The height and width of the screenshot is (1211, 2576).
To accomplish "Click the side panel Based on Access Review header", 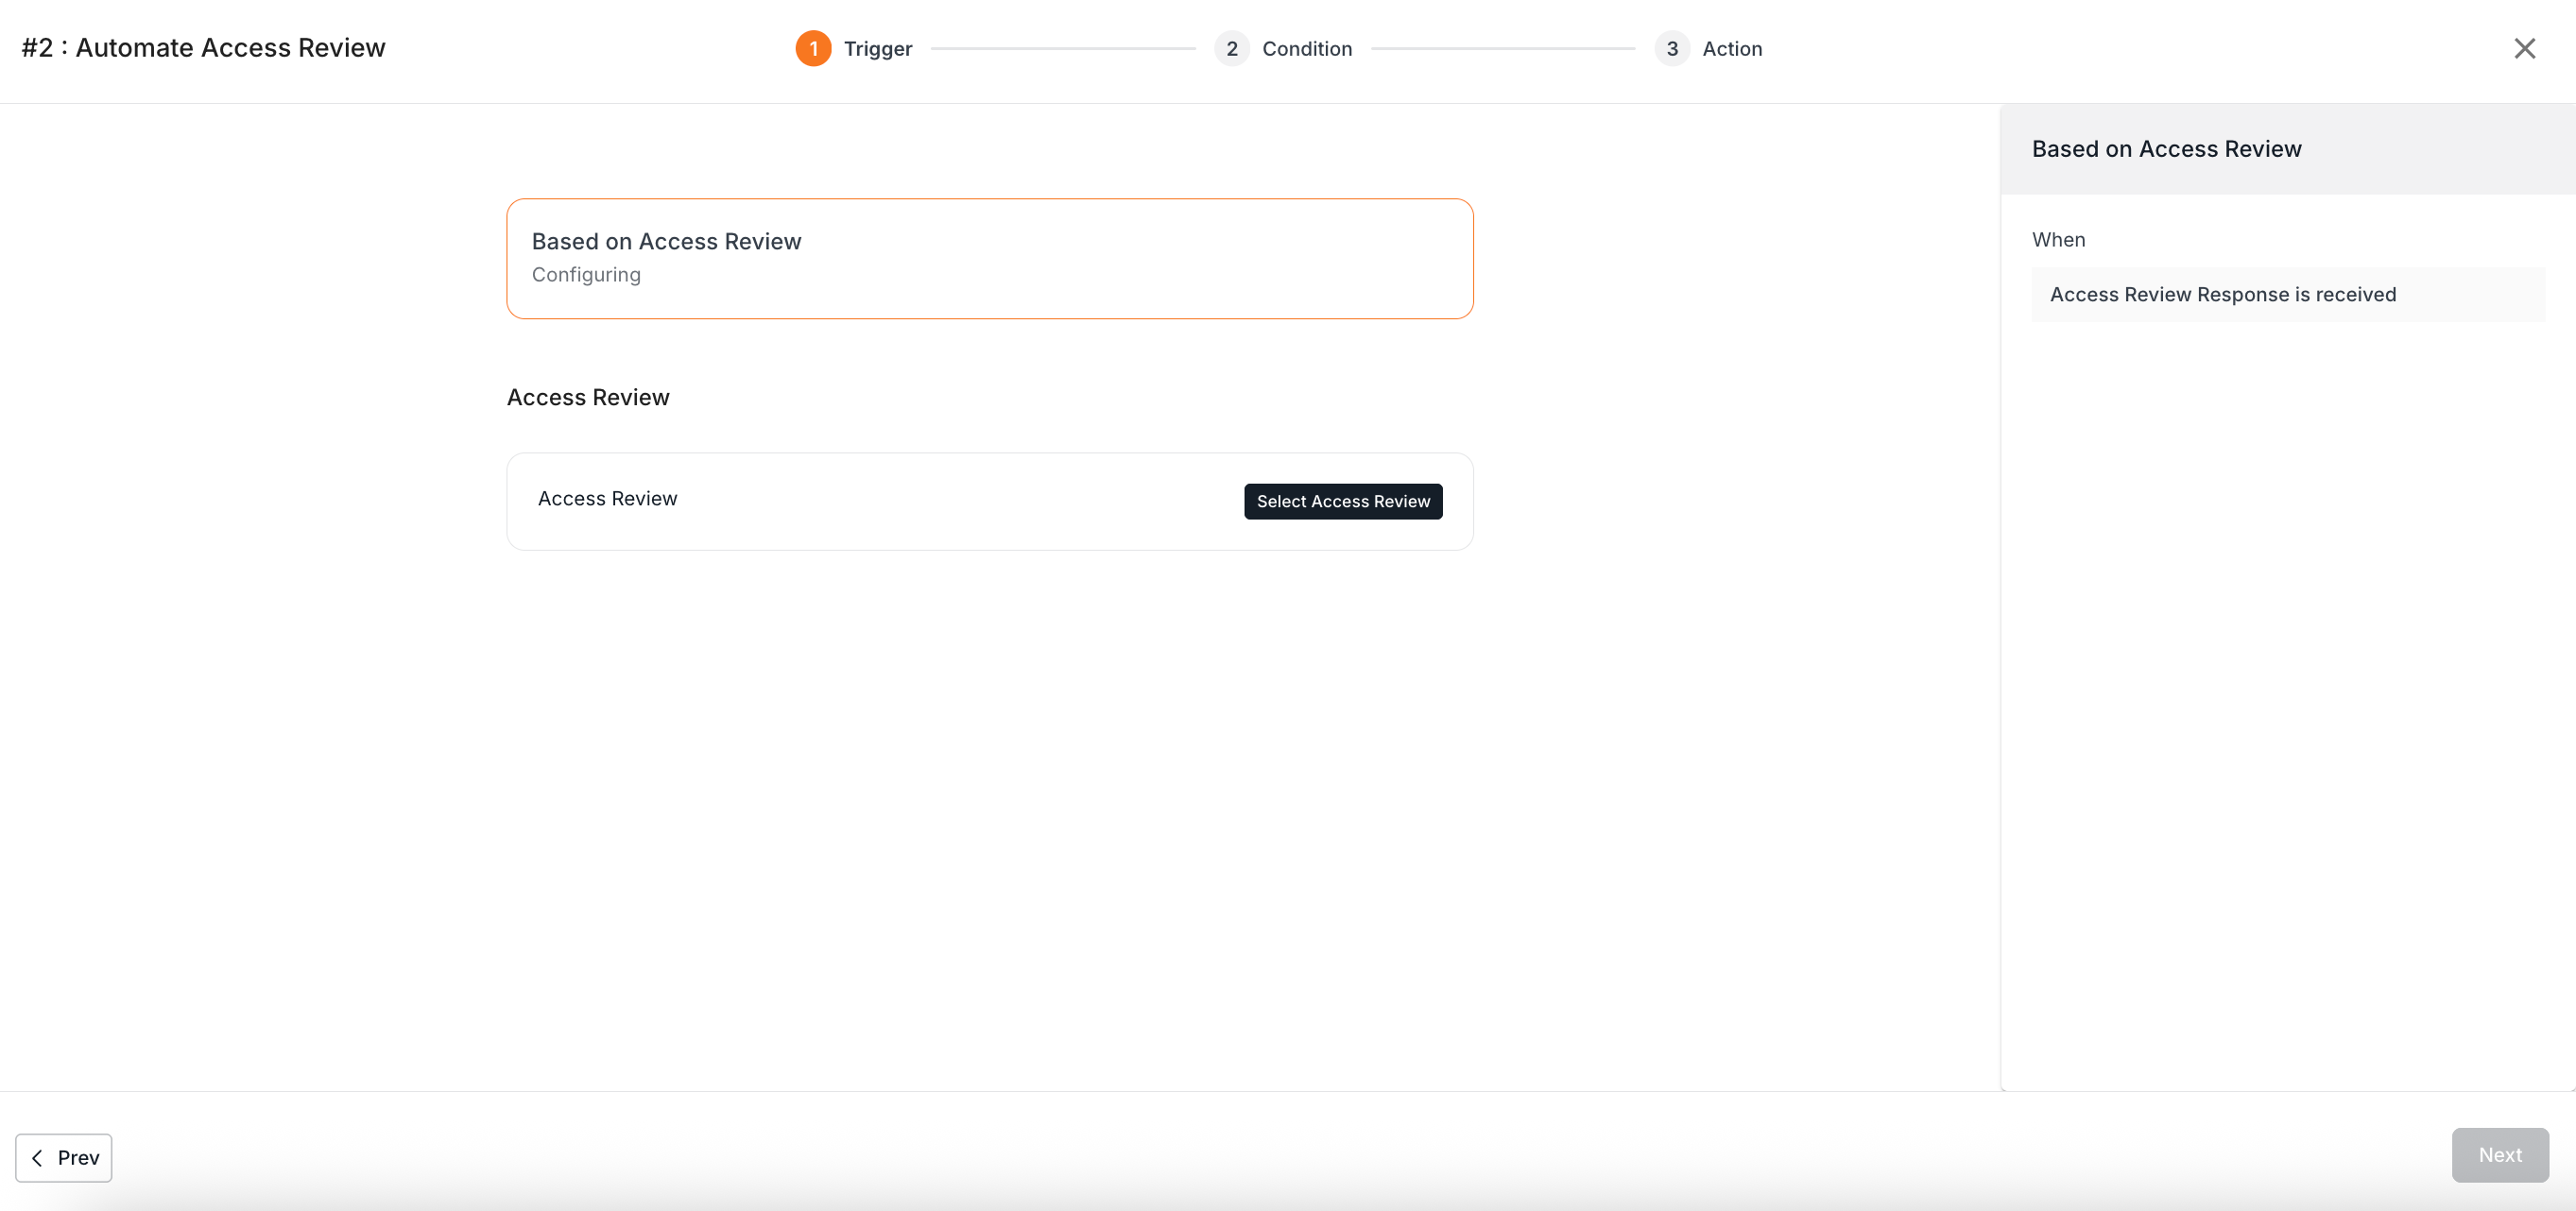I will click(x=2166, y=148).
